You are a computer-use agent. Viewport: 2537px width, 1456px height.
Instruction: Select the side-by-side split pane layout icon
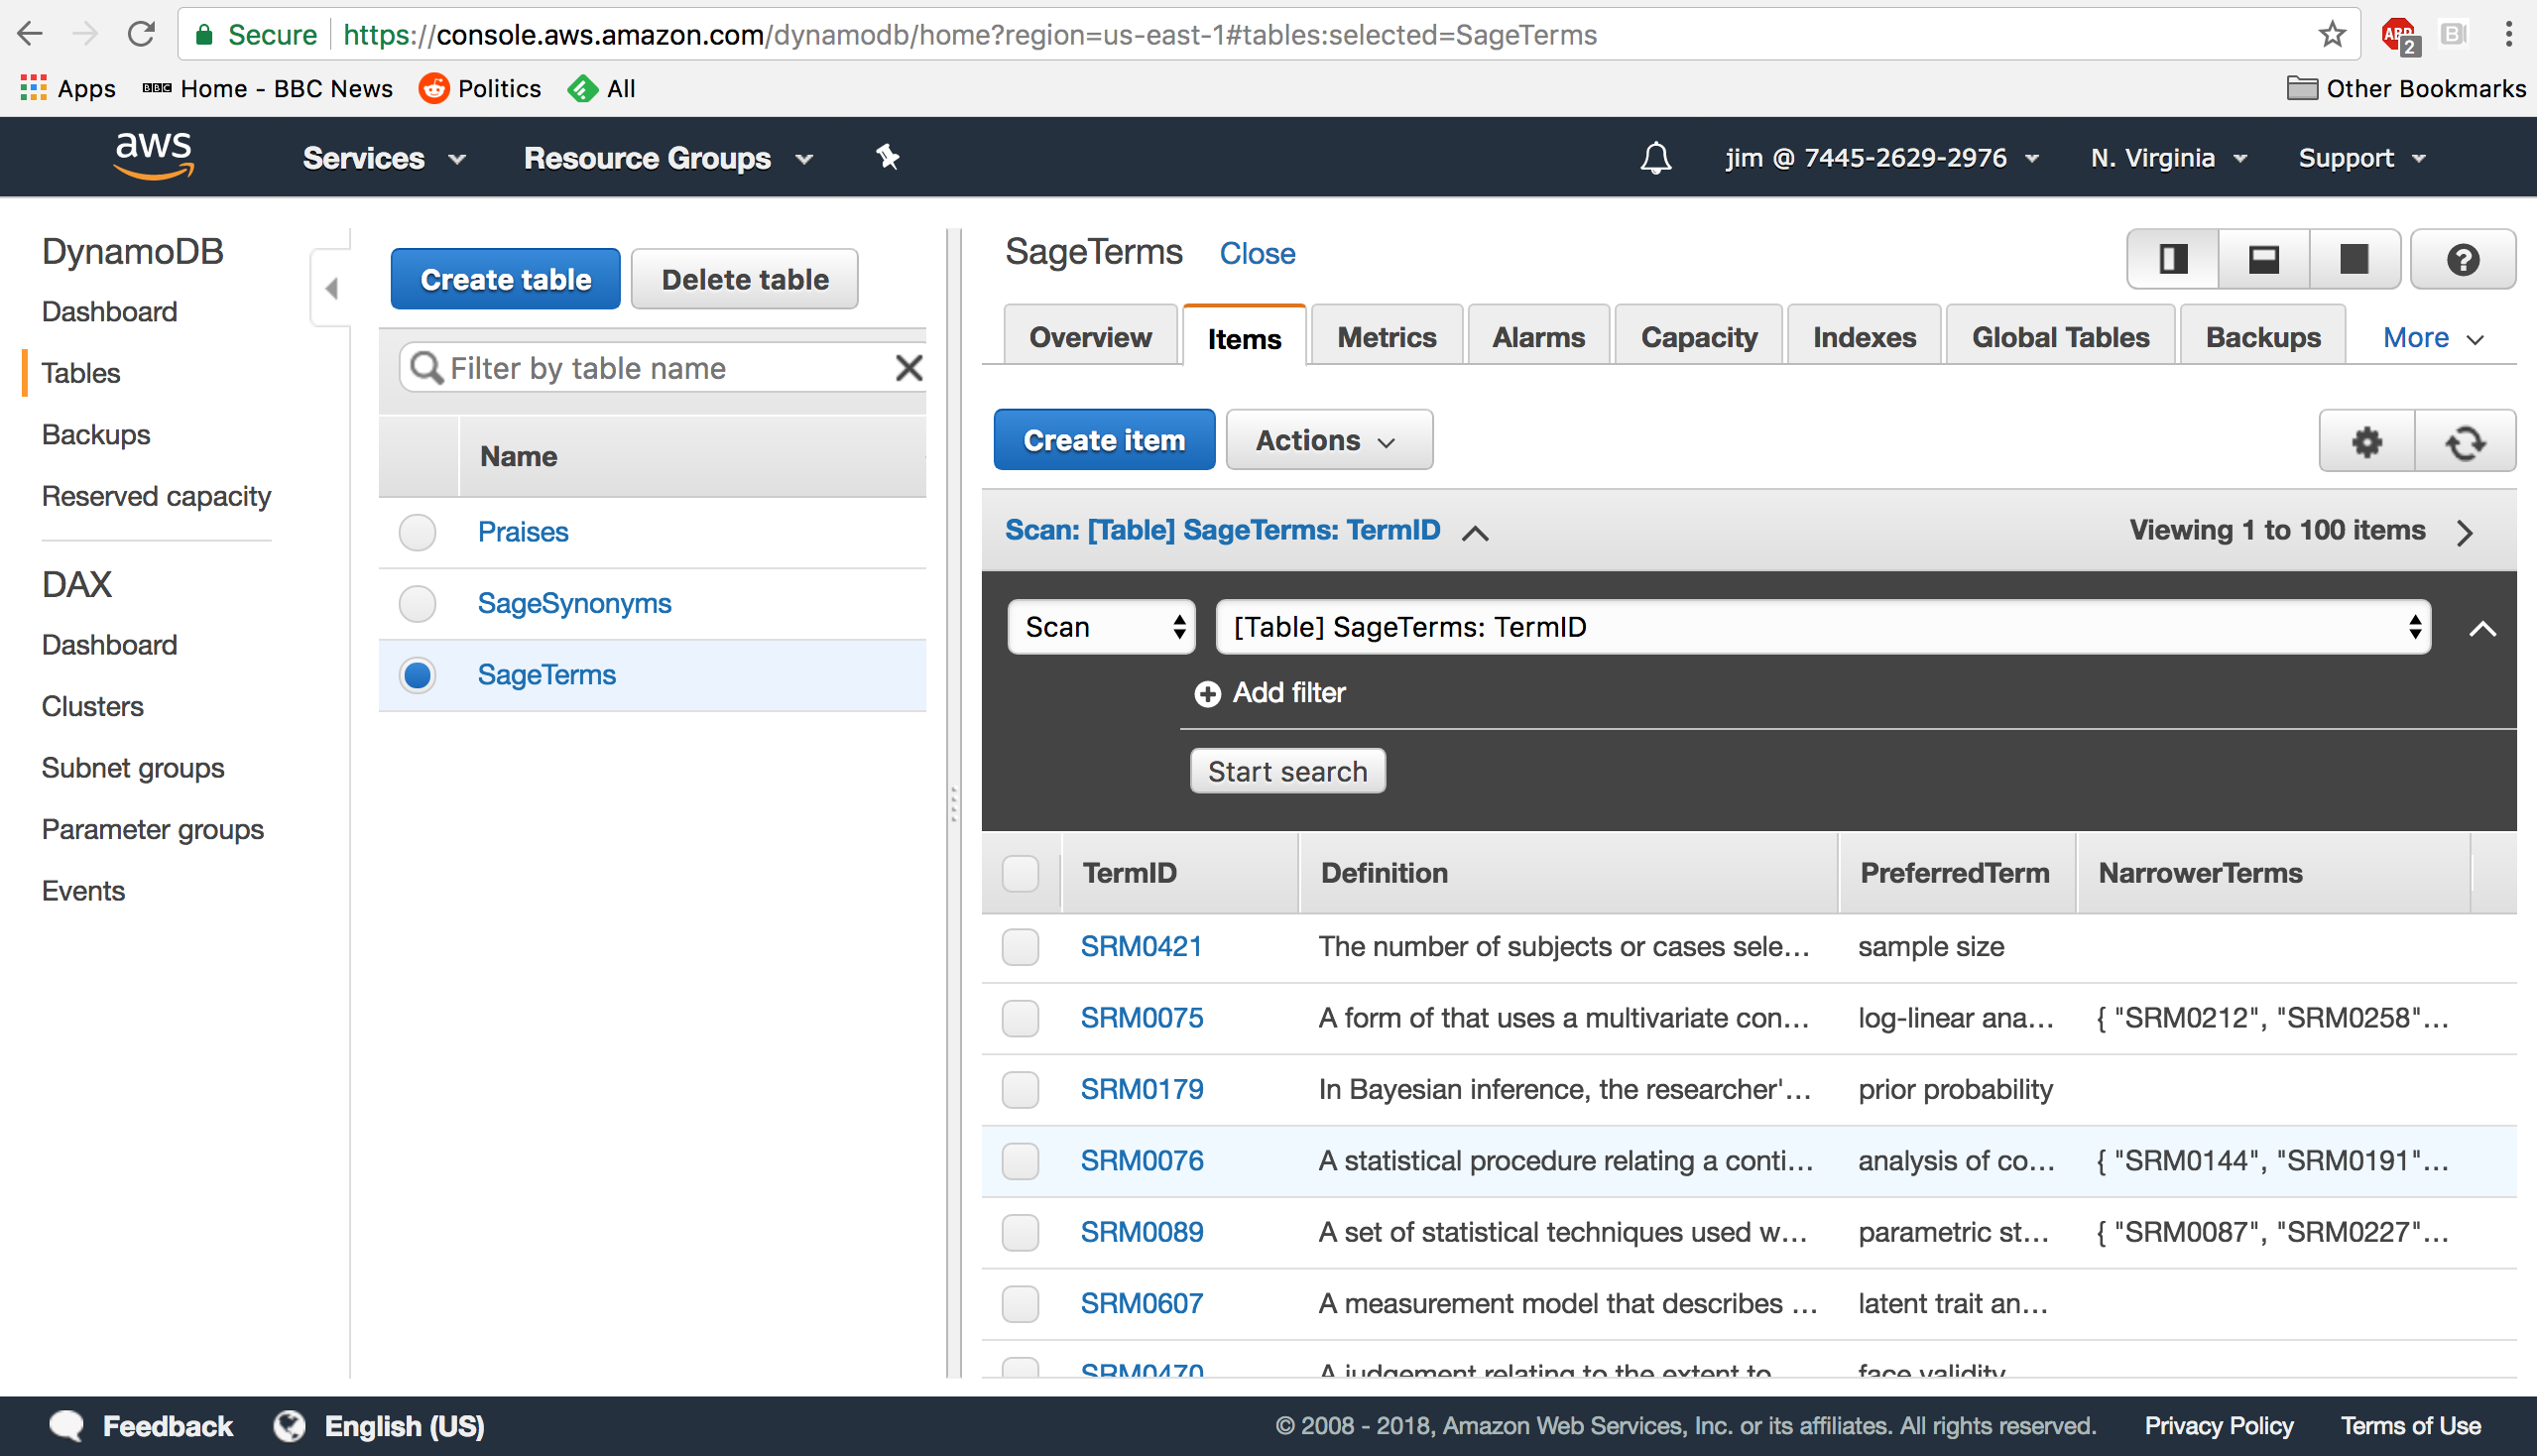point(2172,259)
